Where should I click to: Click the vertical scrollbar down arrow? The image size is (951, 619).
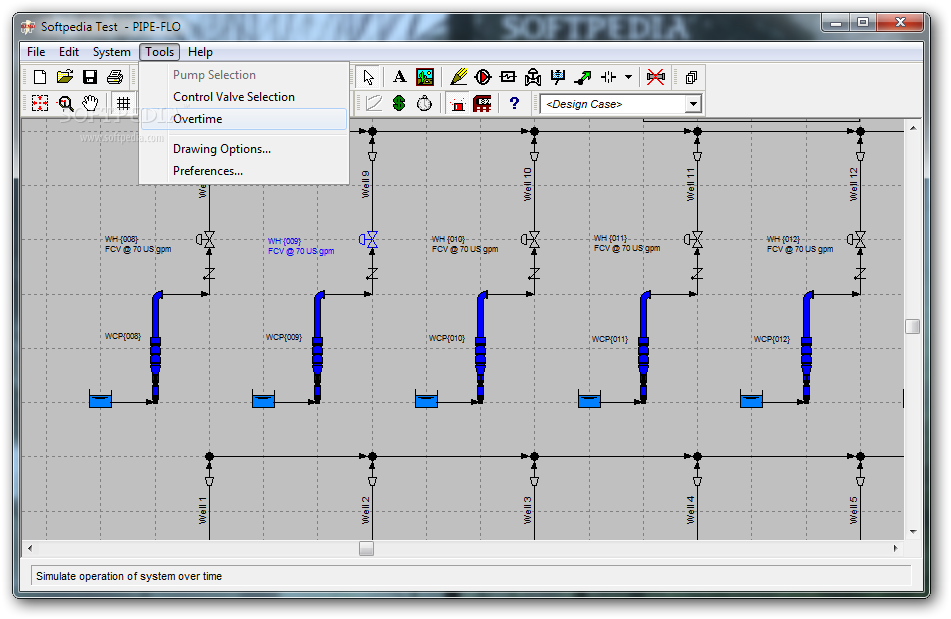913,532
